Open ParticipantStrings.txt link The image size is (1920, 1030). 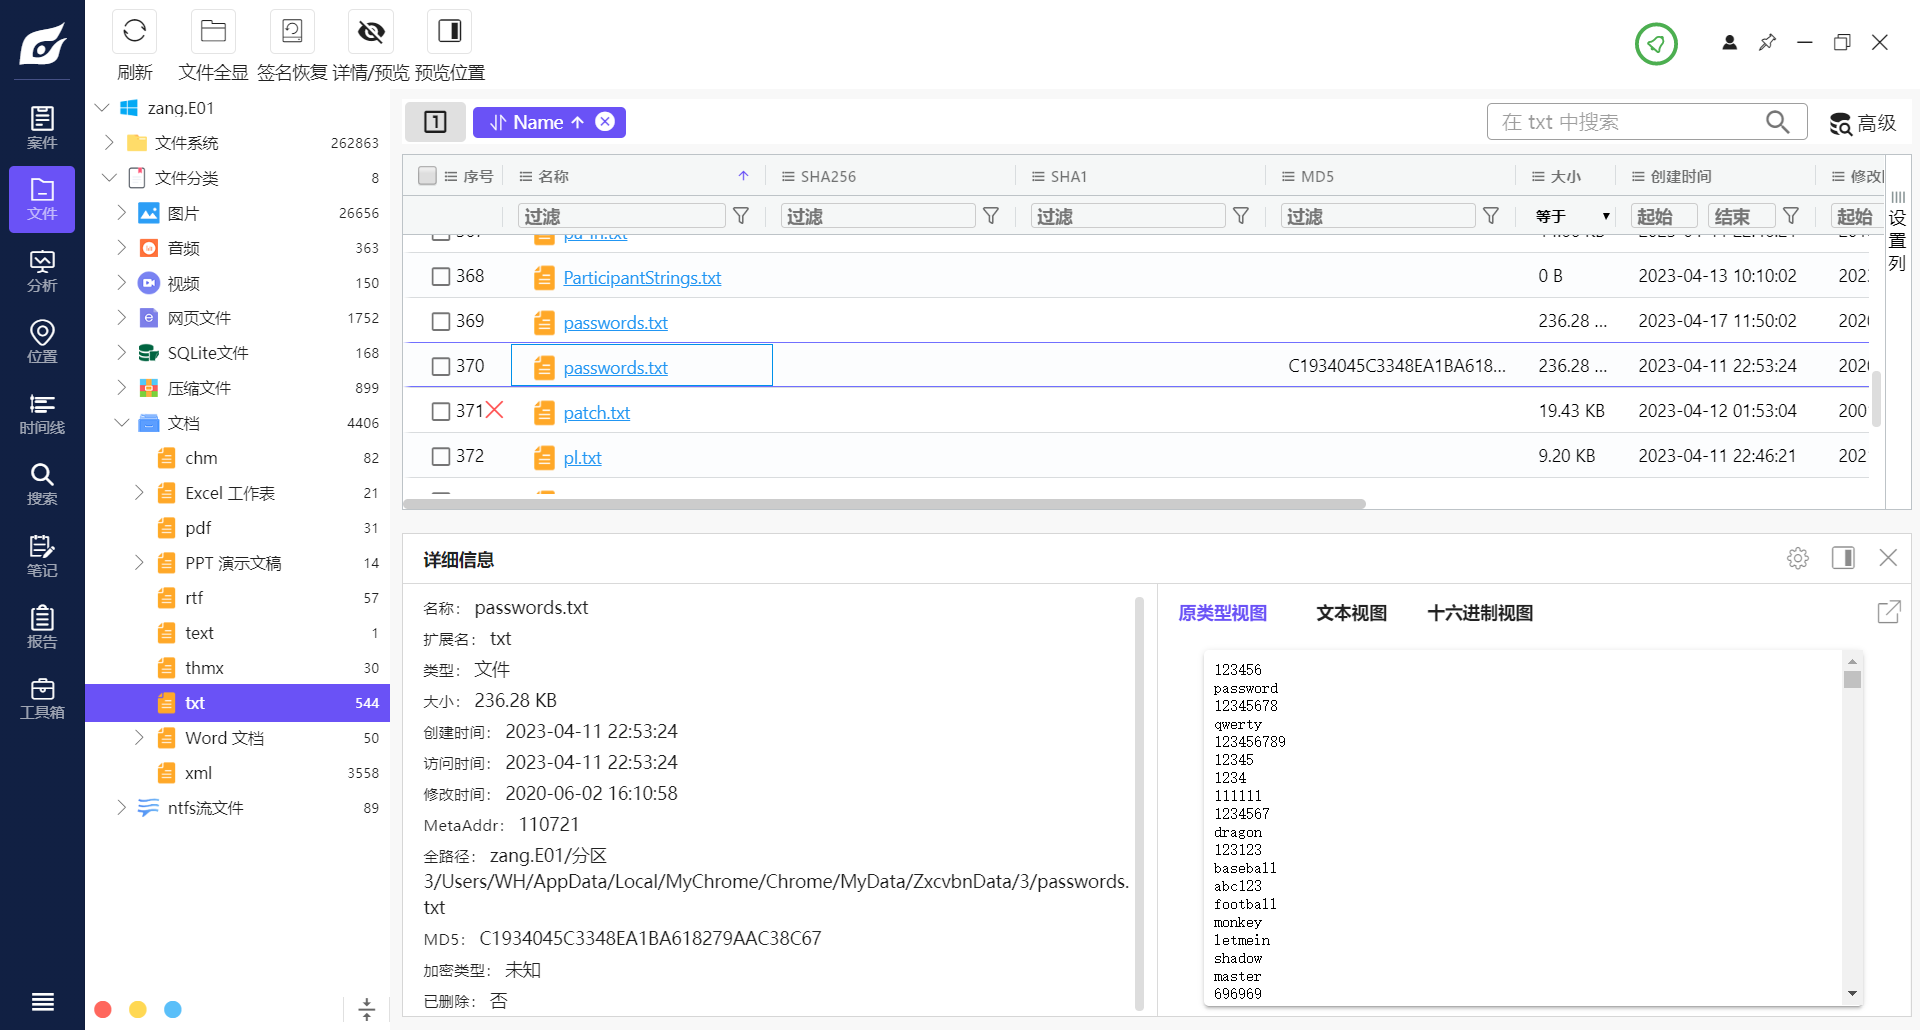point(642,278)
